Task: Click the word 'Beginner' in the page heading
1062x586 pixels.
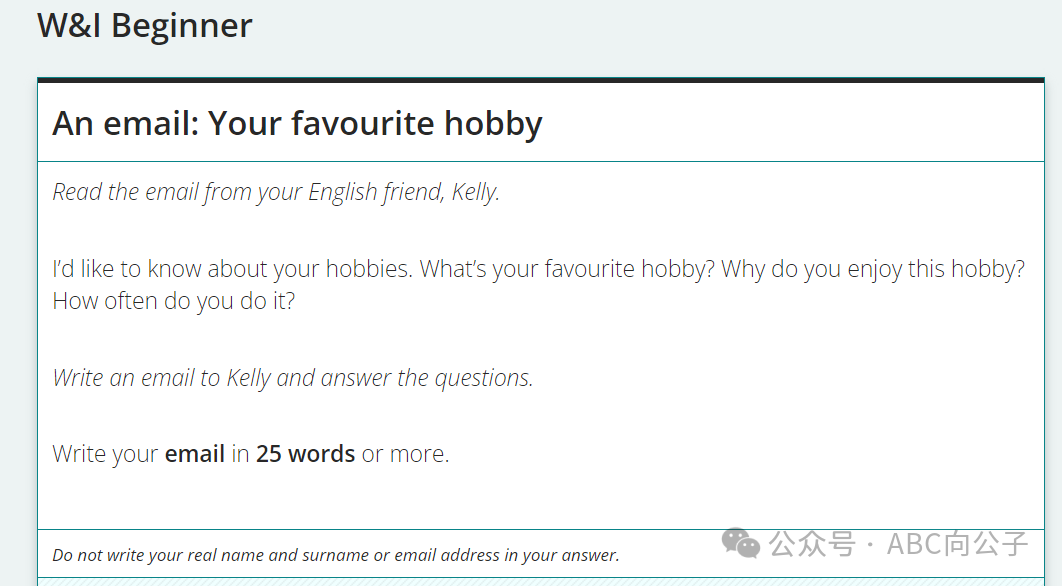Action: 182,26
